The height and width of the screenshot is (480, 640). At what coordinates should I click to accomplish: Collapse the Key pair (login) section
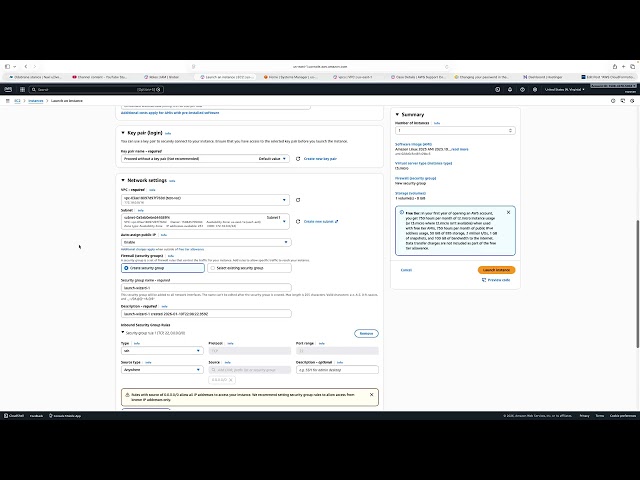[x=123, y=133]
